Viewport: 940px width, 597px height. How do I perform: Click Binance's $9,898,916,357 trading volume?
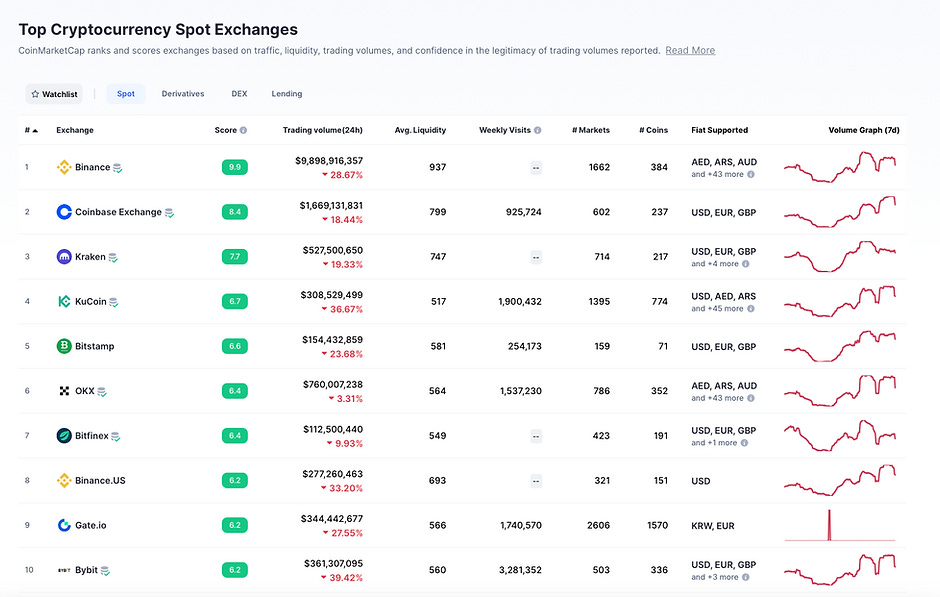point(329,161)
